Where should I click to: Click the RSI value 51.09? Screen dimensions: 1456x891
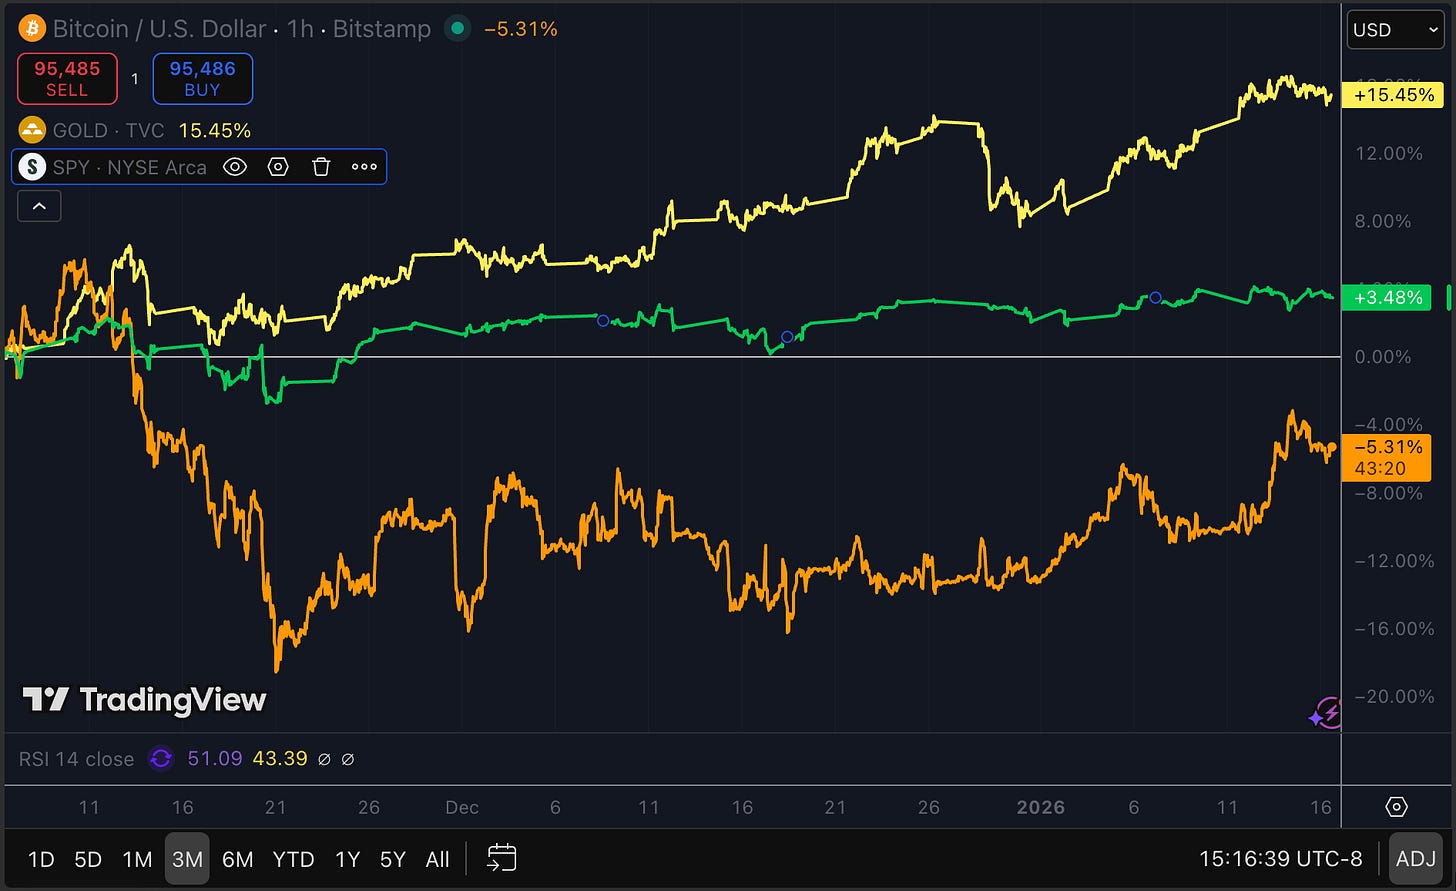(215, 759)
